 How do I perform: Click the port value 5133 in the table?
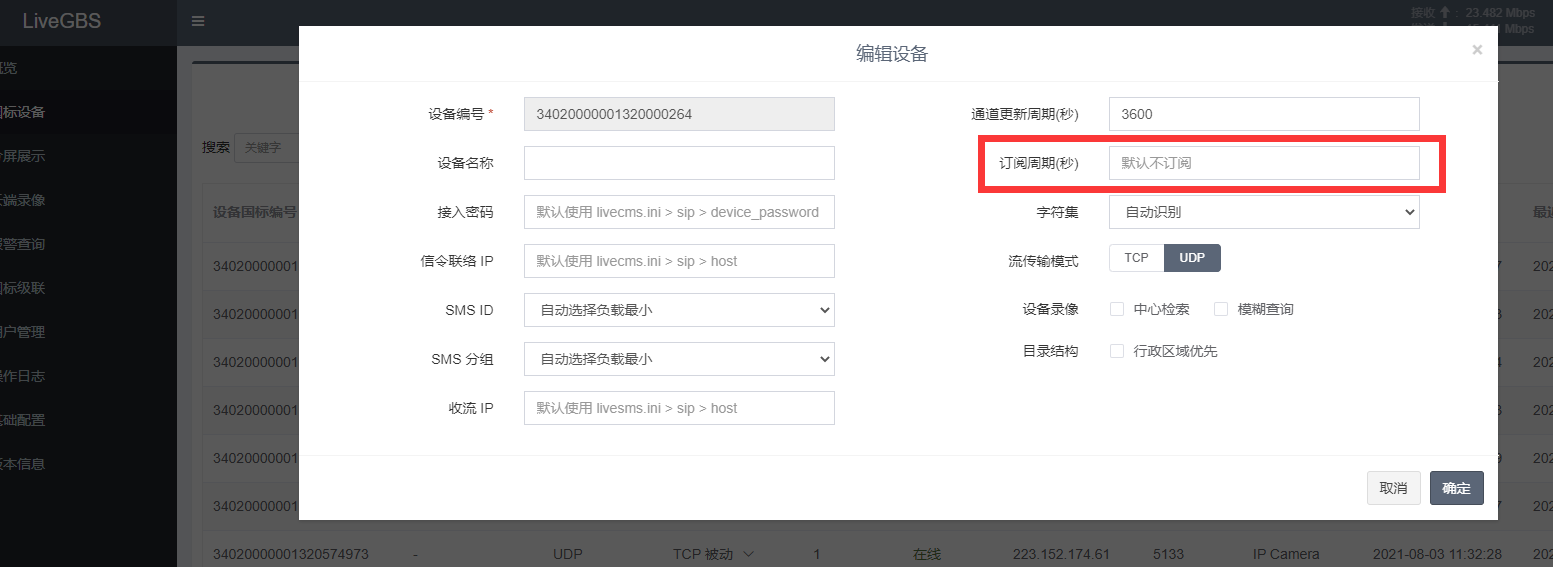[x=1168, y=554]
